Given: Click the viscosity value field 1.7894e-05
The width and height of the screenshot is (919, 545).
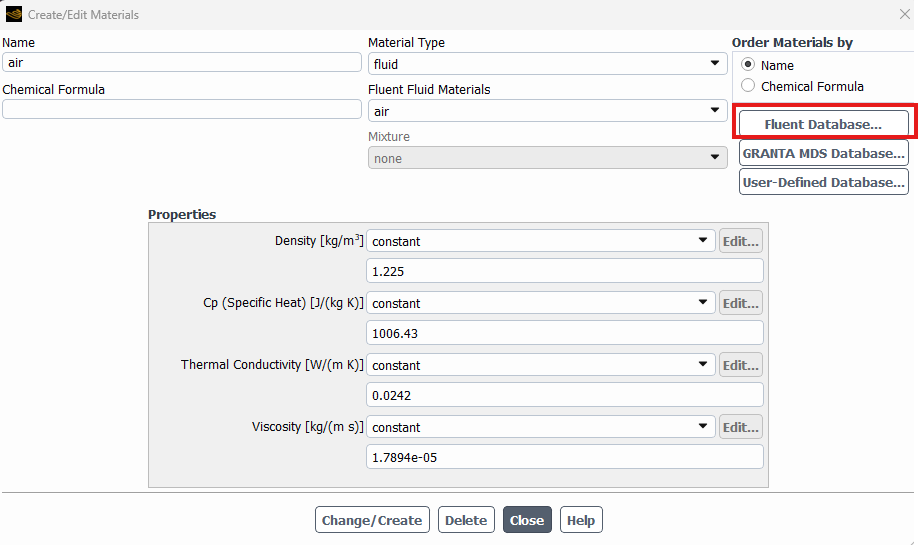Looking at the screenshot, I should [565, 457].
